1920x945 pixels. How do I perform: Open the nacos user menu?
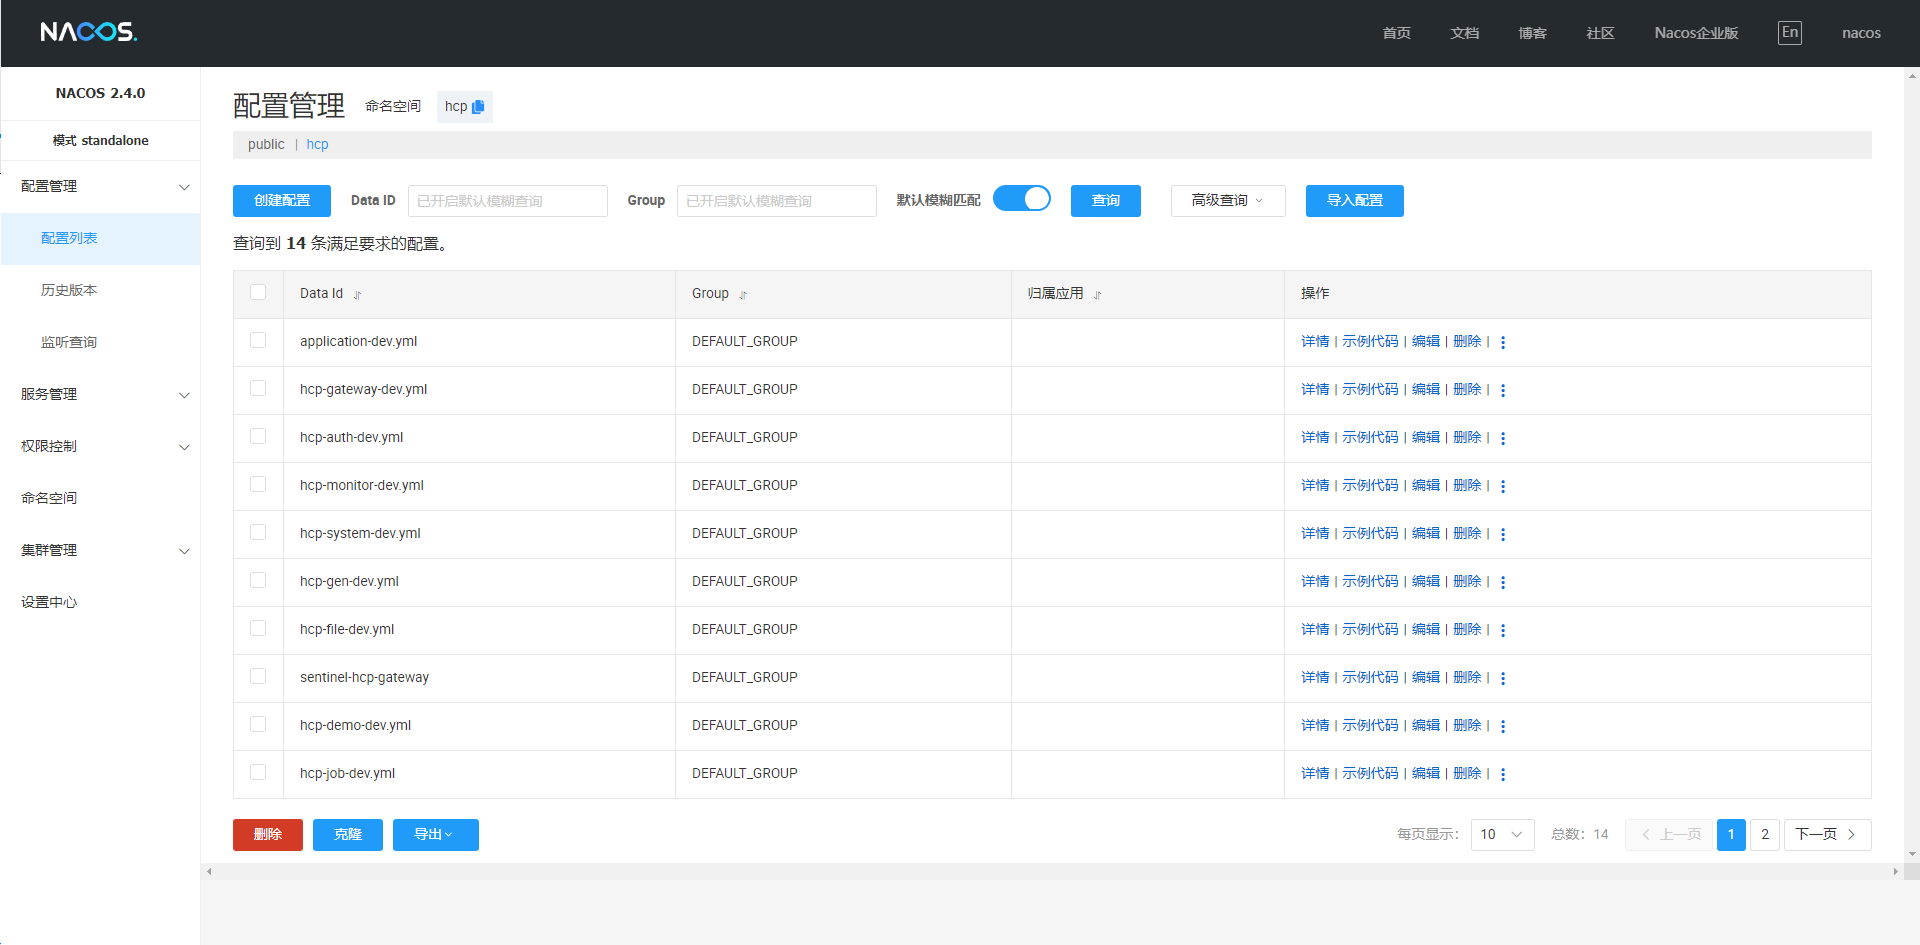[x=1861, y=33]
